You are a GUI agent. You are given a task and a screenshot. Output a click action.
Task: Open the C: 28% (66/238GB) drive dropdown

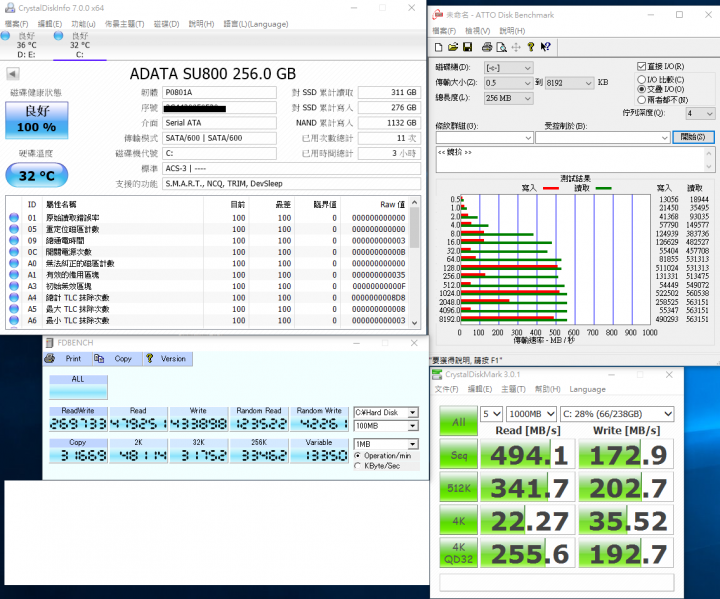click(618, 414)
